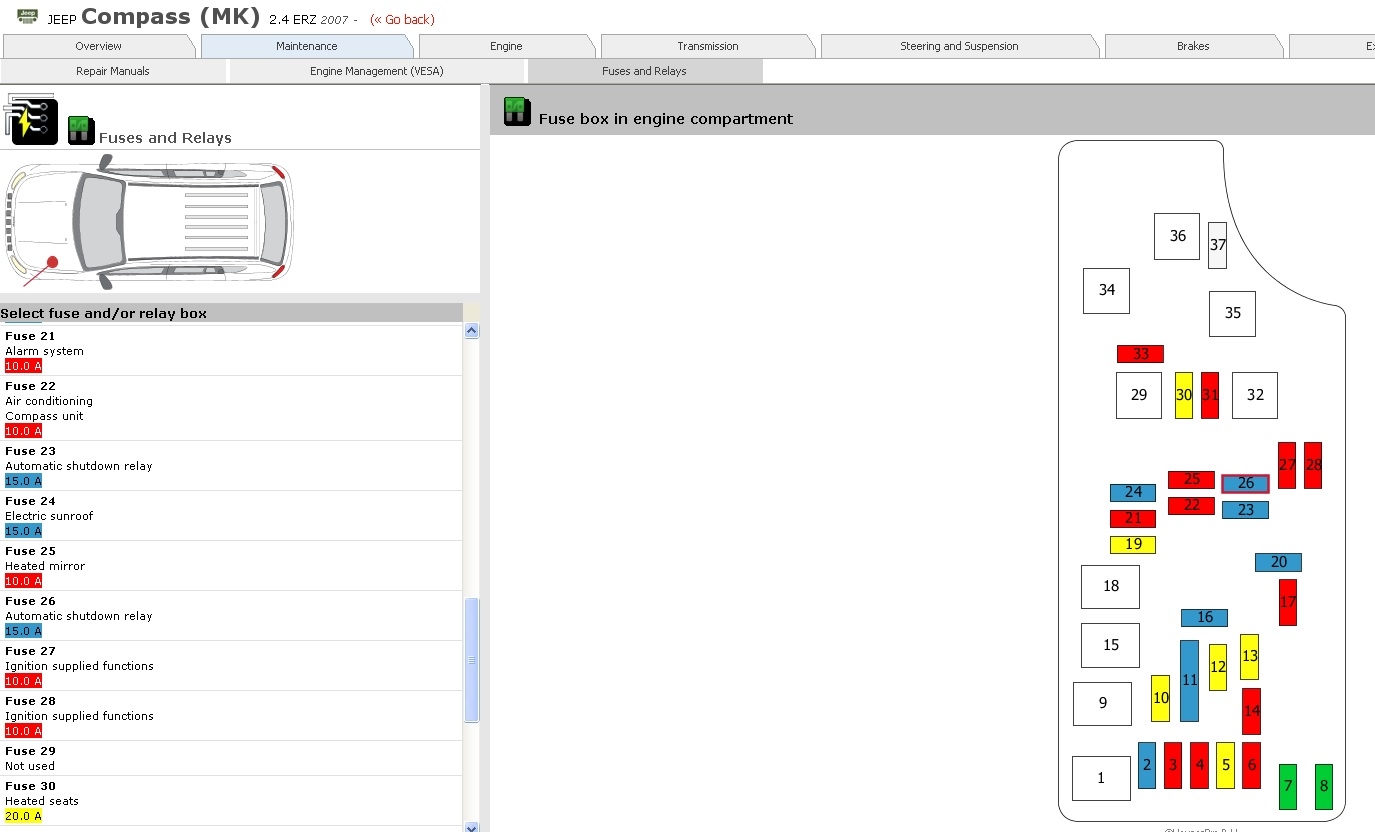1375x832 pixels.
Task: Click relay 36 in the fuse box diagram
Action: [x=1177, y=236]
